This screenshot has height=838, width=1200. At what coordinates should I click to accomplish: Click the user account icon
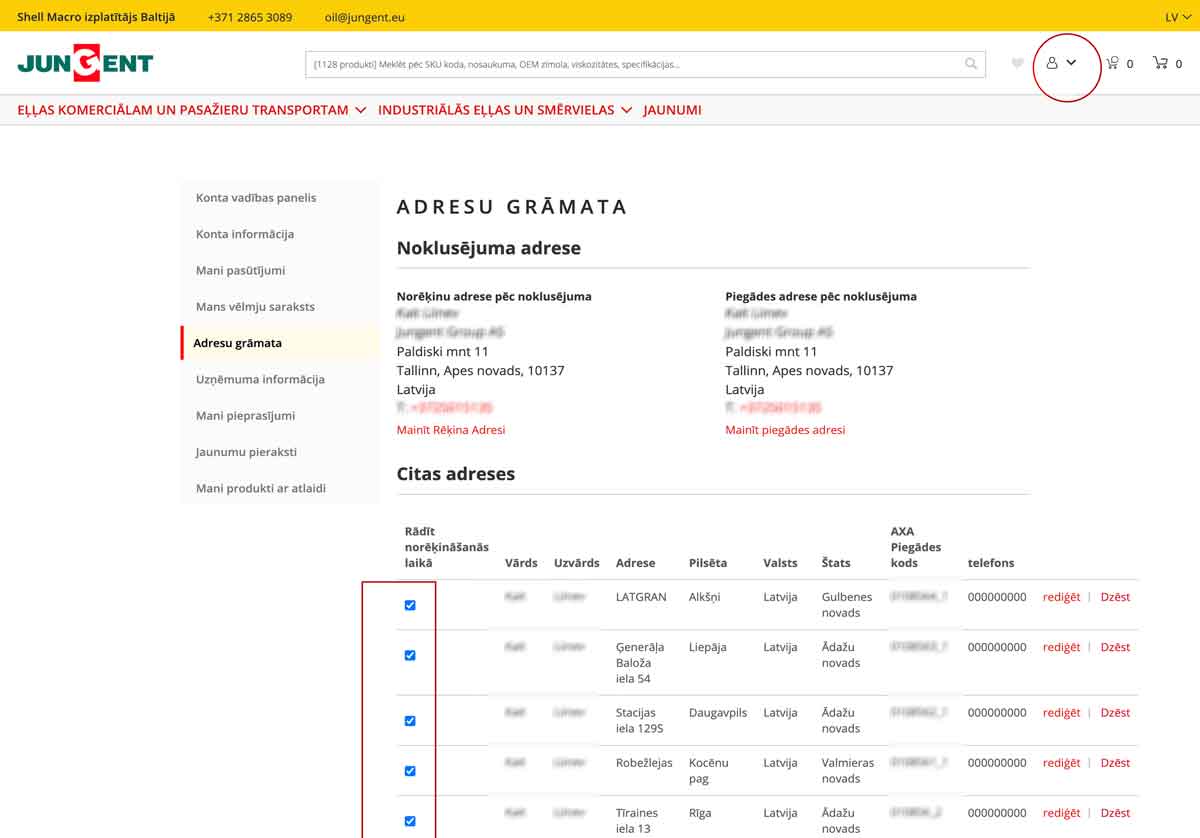click(x=1052, y=63)
